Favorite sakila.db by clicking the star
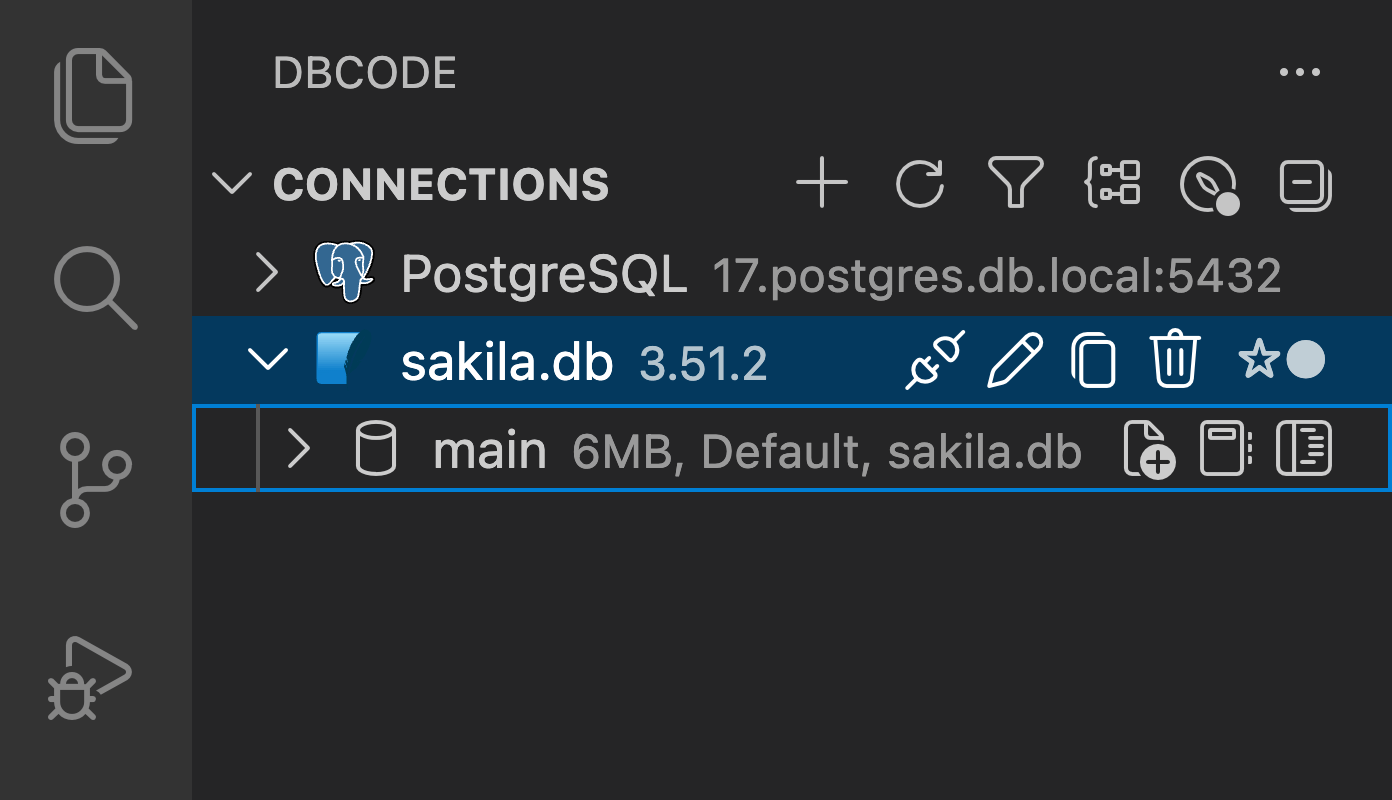This screenshot has width=1392, height=800. 1260,360
